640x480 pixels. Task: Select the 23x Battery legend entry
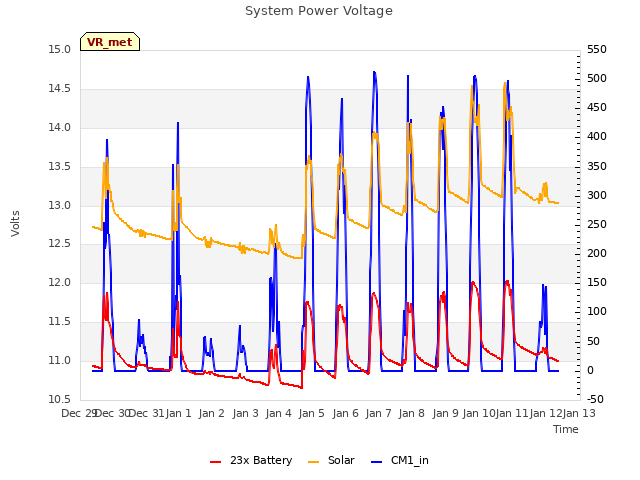[251, 460]
